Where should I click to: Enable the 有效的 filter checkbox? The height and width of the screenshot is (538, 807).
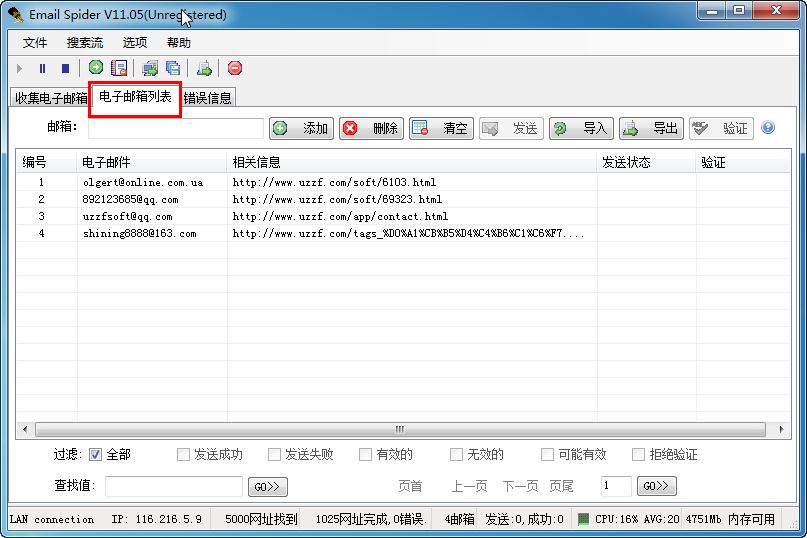point(365,455)
